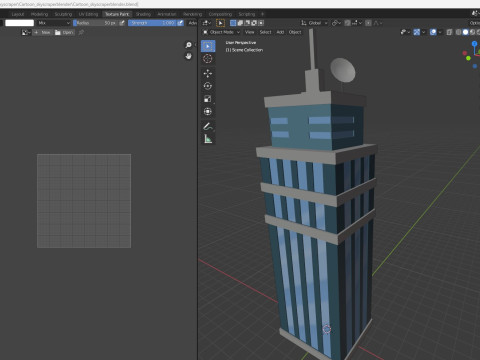Switch to the UV Editing workspace tab
Image resolution: width=480 pixels, height=360 pixels.
coord(88,14)
